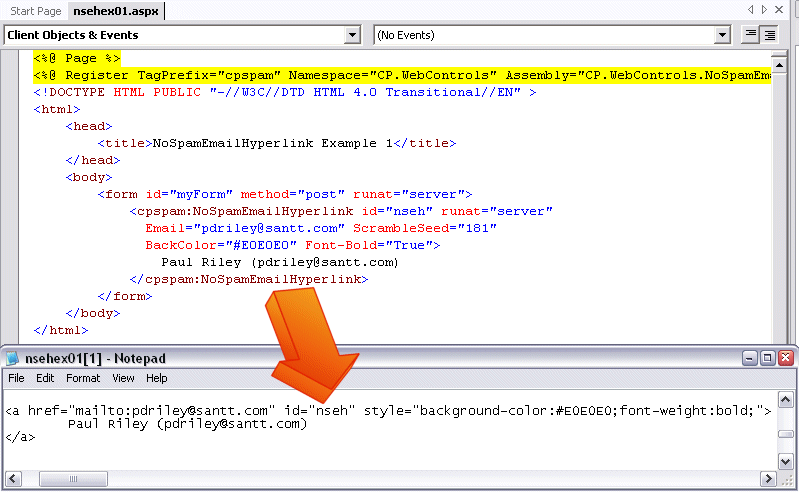Click the Register TagPrefix directive line
The height and width of the screenshot is (492, 799).
[402, 75]
